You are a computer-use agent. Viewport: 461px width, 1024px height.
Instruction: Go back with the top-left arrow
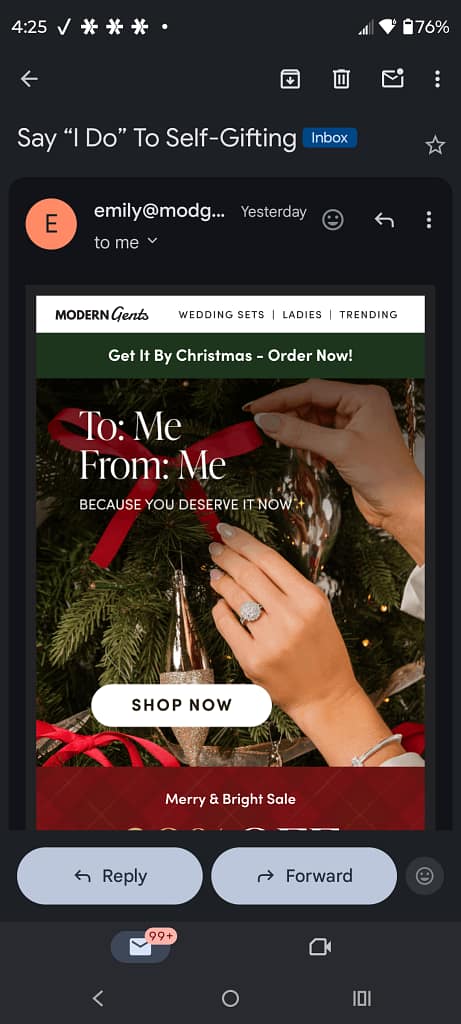point(29,79)
